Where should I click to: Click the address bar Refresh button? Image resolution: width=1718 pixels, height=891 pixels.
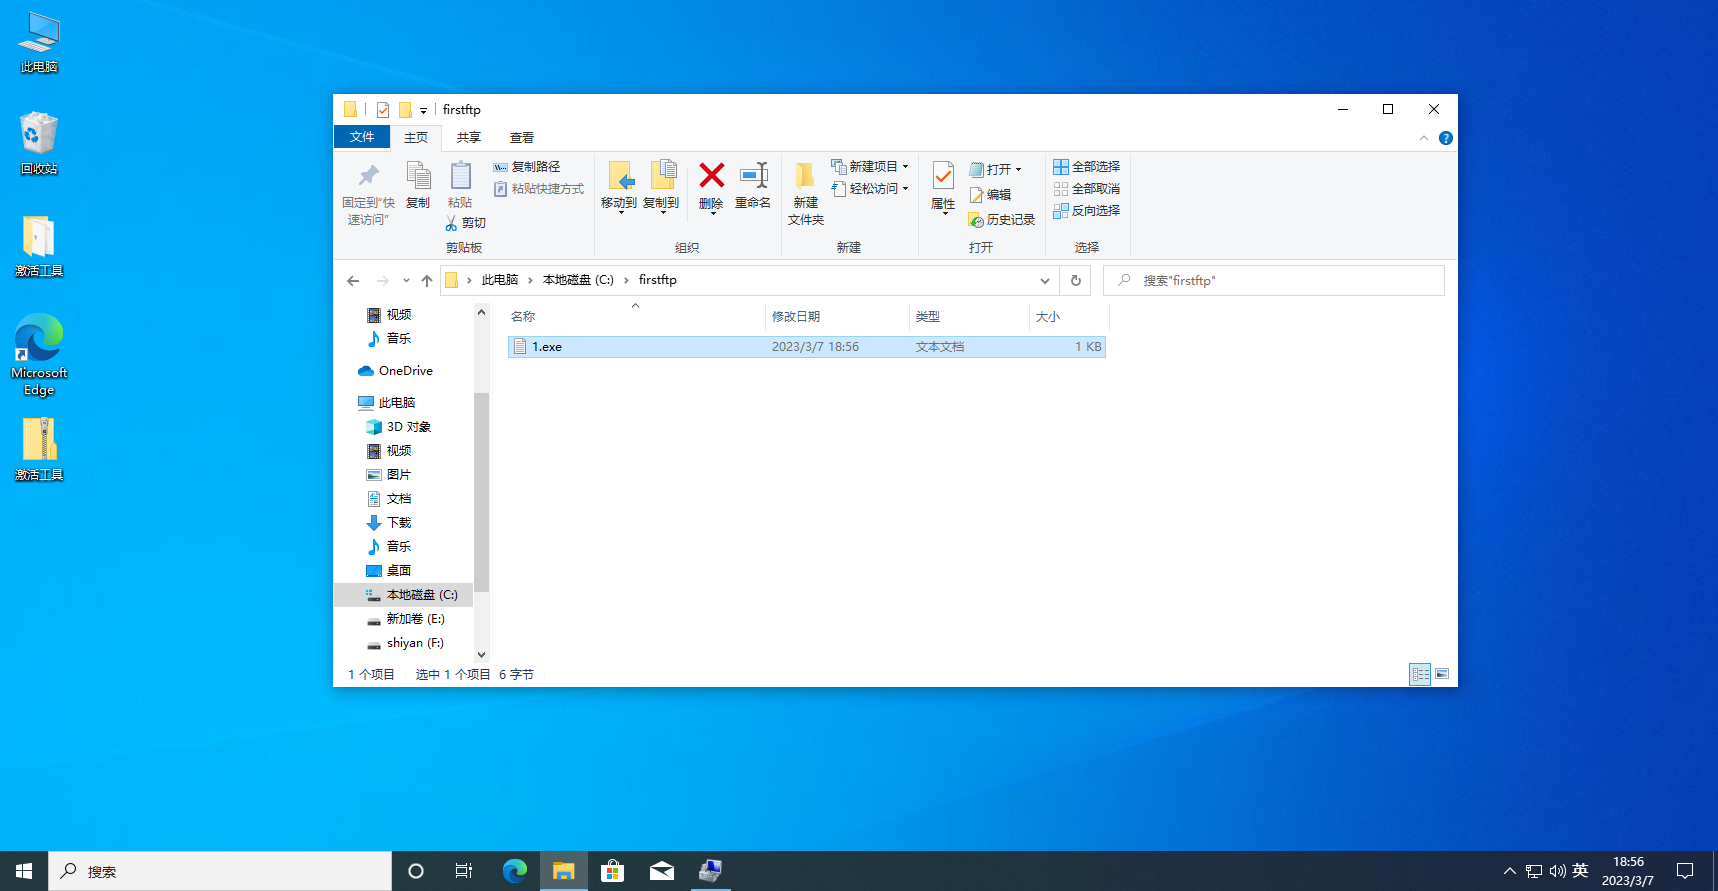click(1076, 281)
